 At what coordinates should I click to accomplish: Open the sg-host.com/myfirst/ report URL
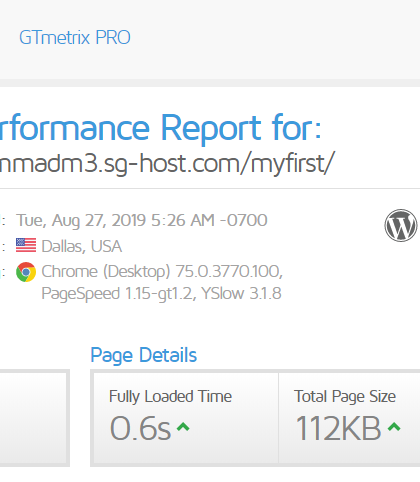[167, 163]
